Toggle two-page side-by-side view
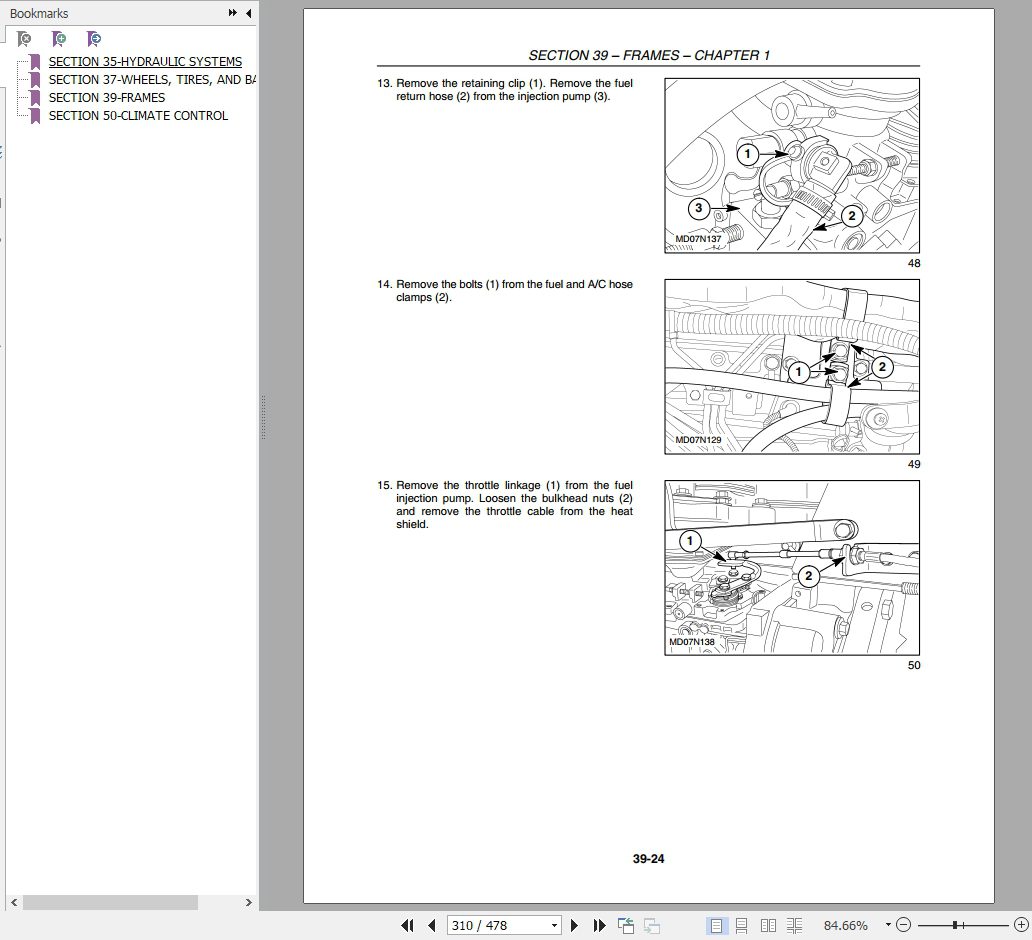 [768, 925]
